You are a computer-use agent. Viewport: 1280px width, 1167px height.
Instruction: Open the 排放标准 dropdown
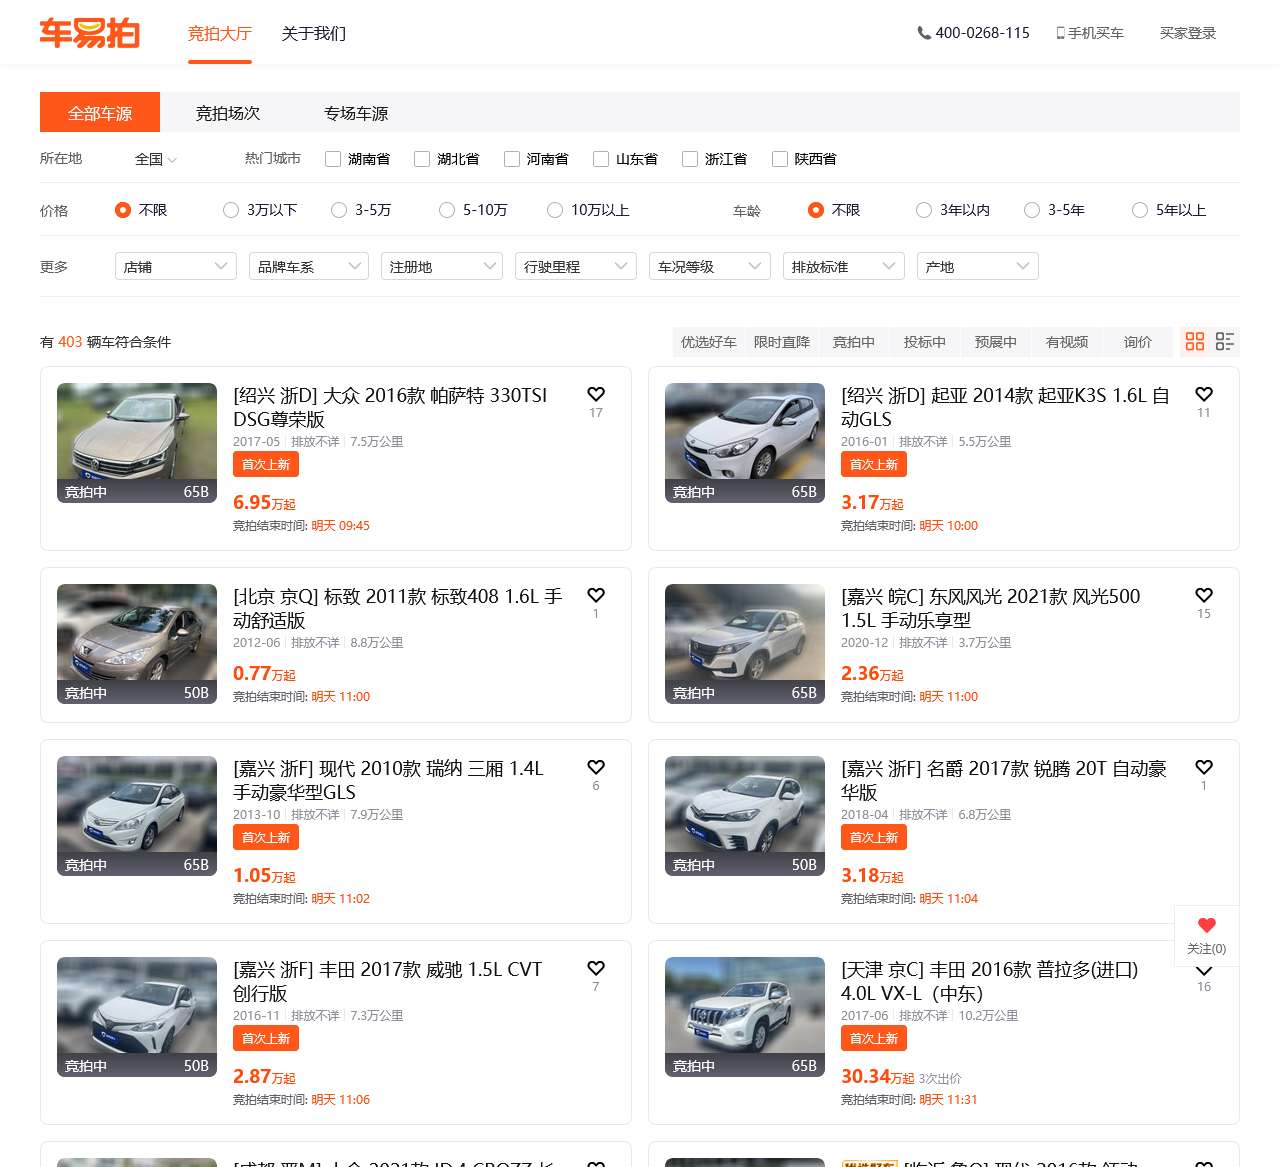[844, 266]
